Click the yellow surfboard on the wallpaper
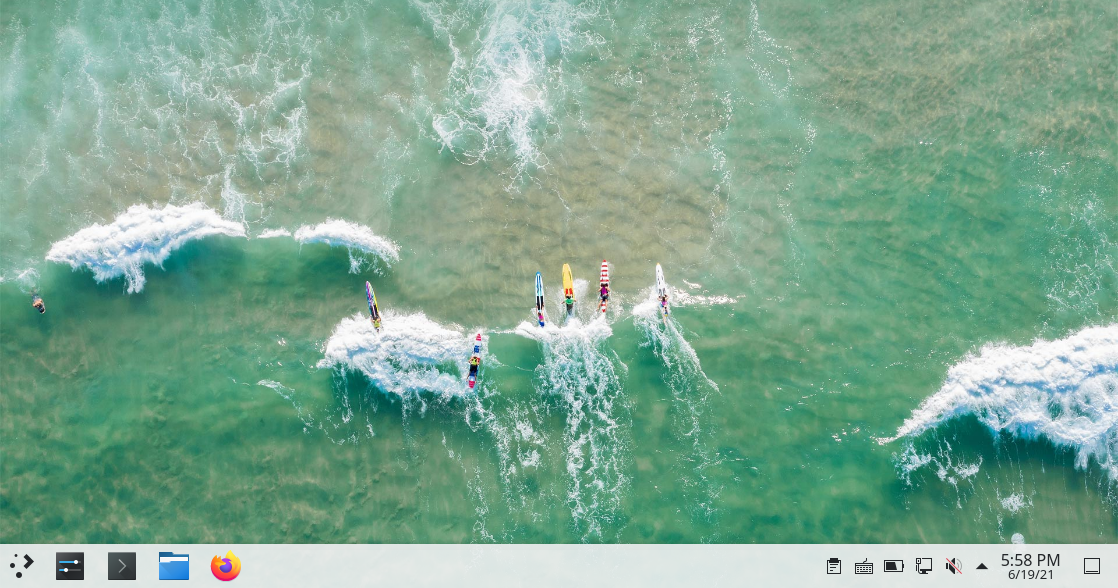Viewport: 1118px width, 588px height. [568, 283]
